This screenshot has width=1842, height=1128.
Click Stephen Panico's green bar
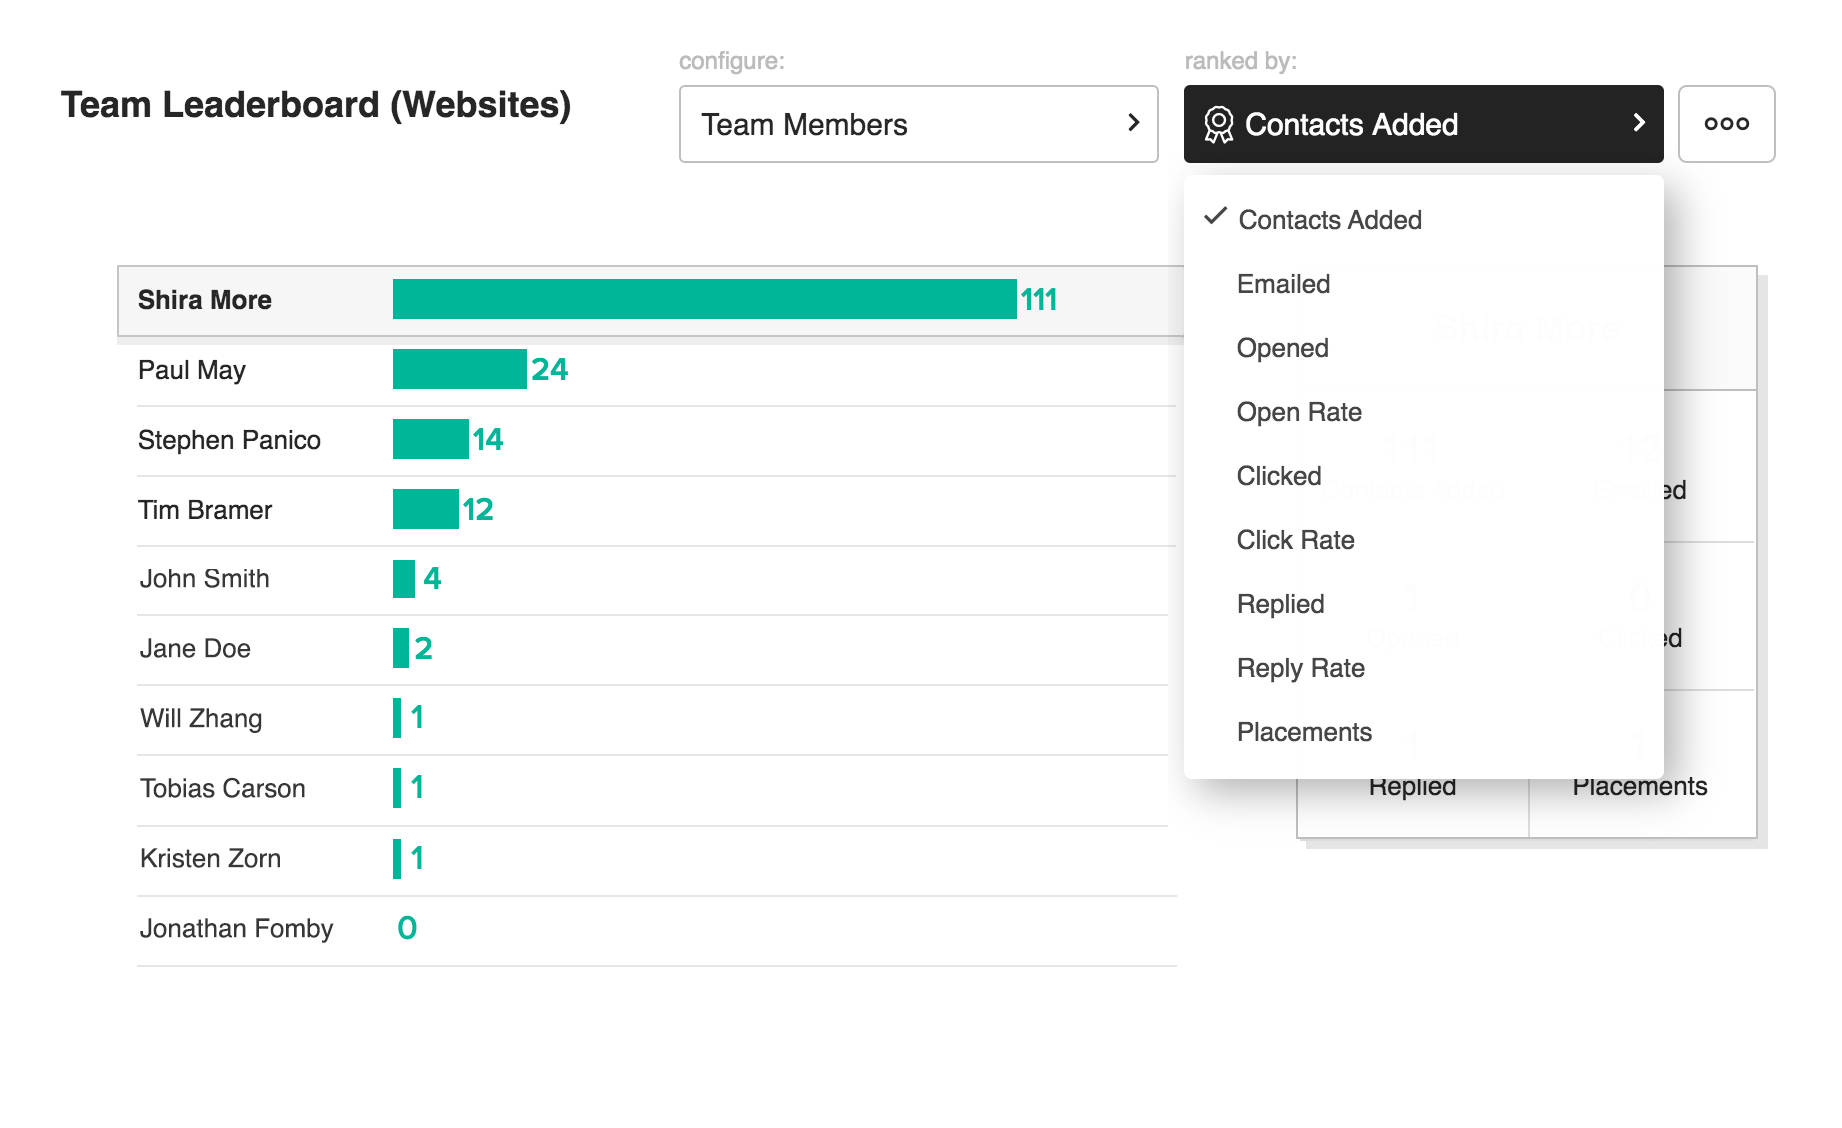[430, 439]
